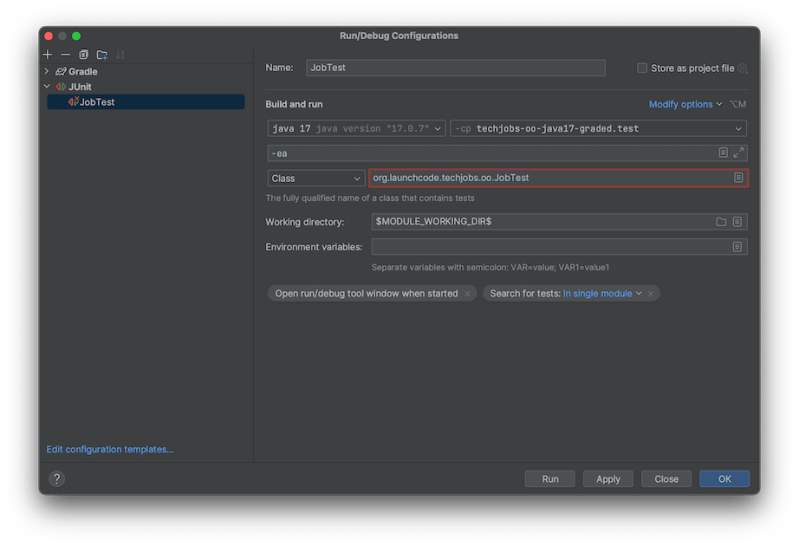This screenshot has height=546, width=799.
Task: Click the Close button
Action: click(666, 479)
